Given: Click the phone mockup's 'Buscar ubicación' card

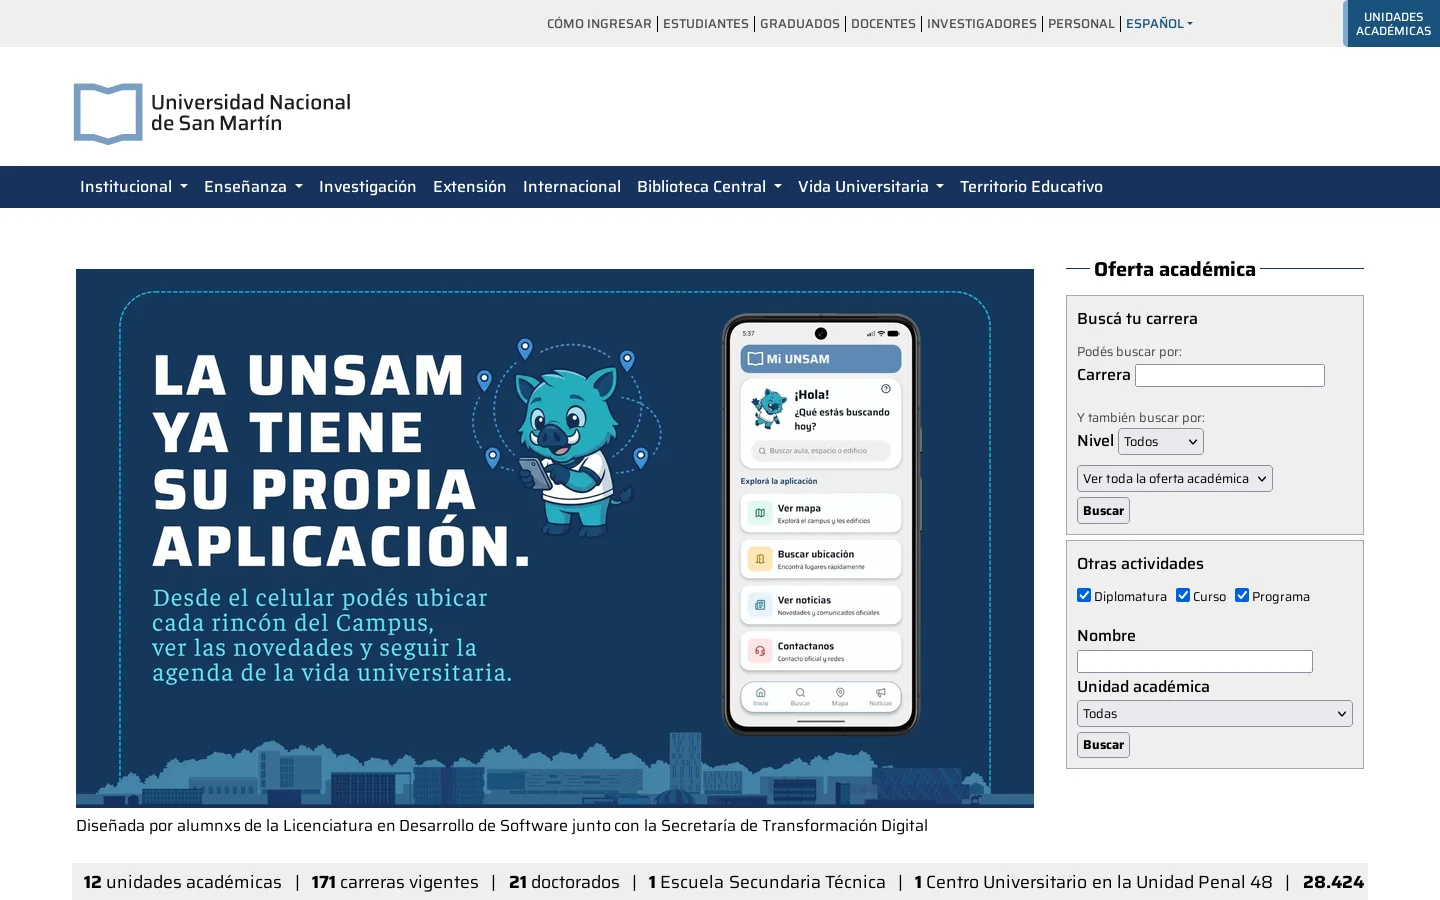Looking at the screenshot, I should coord(821,559).
